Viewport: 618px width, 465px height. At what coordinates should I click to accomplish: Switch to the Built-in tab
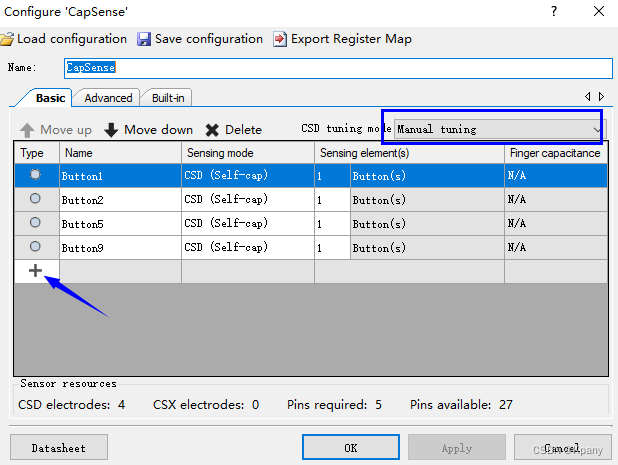pos(168,98)
